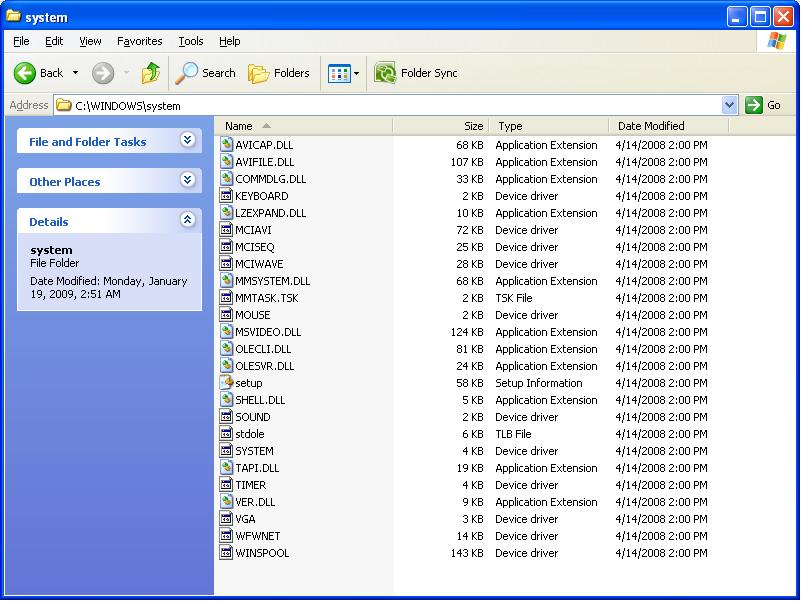Open the Favorites menu

pyautogui.click(x=139, y=41)
